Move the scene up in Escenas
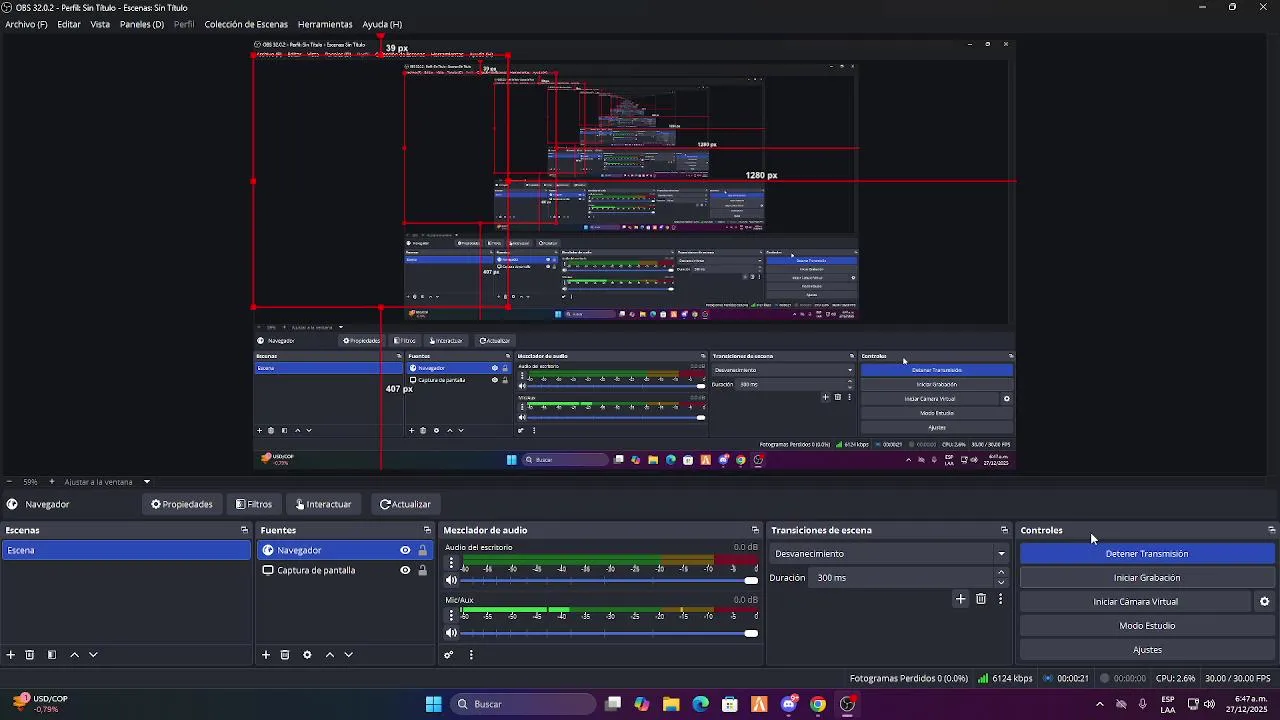The width and height of the screenshot is (1280, 720). [x=74, y=655]
